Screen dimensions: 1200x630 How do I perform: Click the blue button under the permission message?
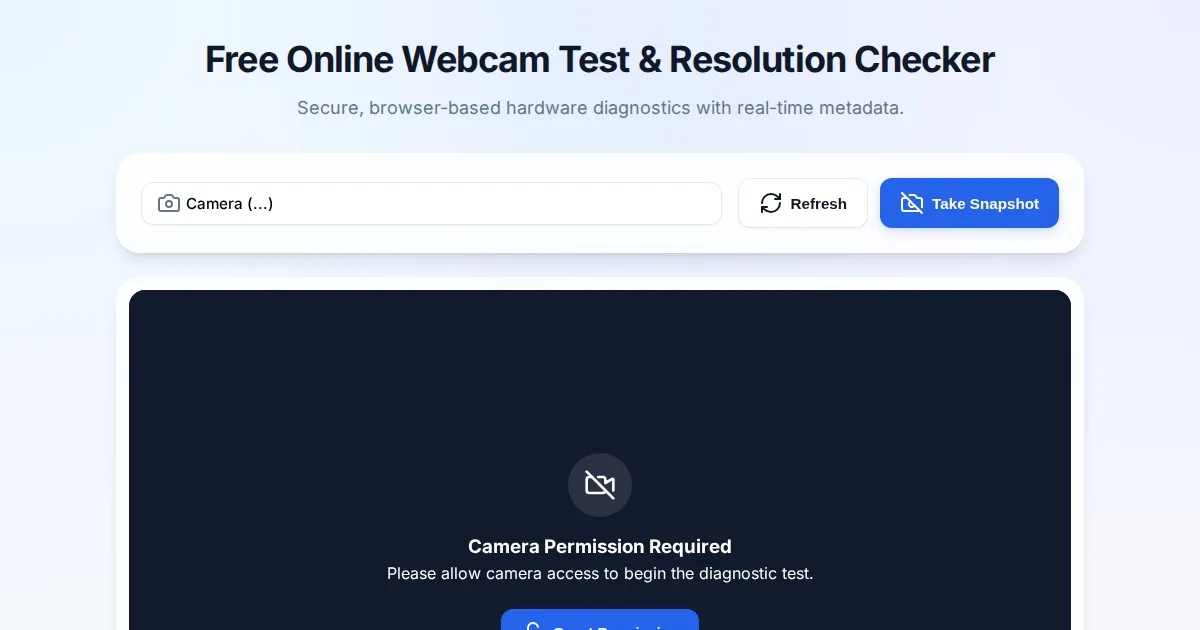(600, 620)
